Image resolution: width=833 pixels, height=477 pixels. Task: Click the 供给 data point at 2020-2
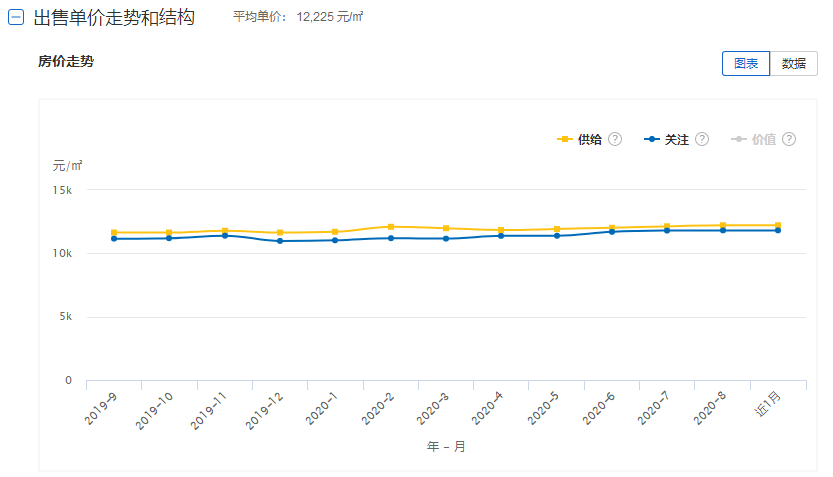click(x=391, y=227)
